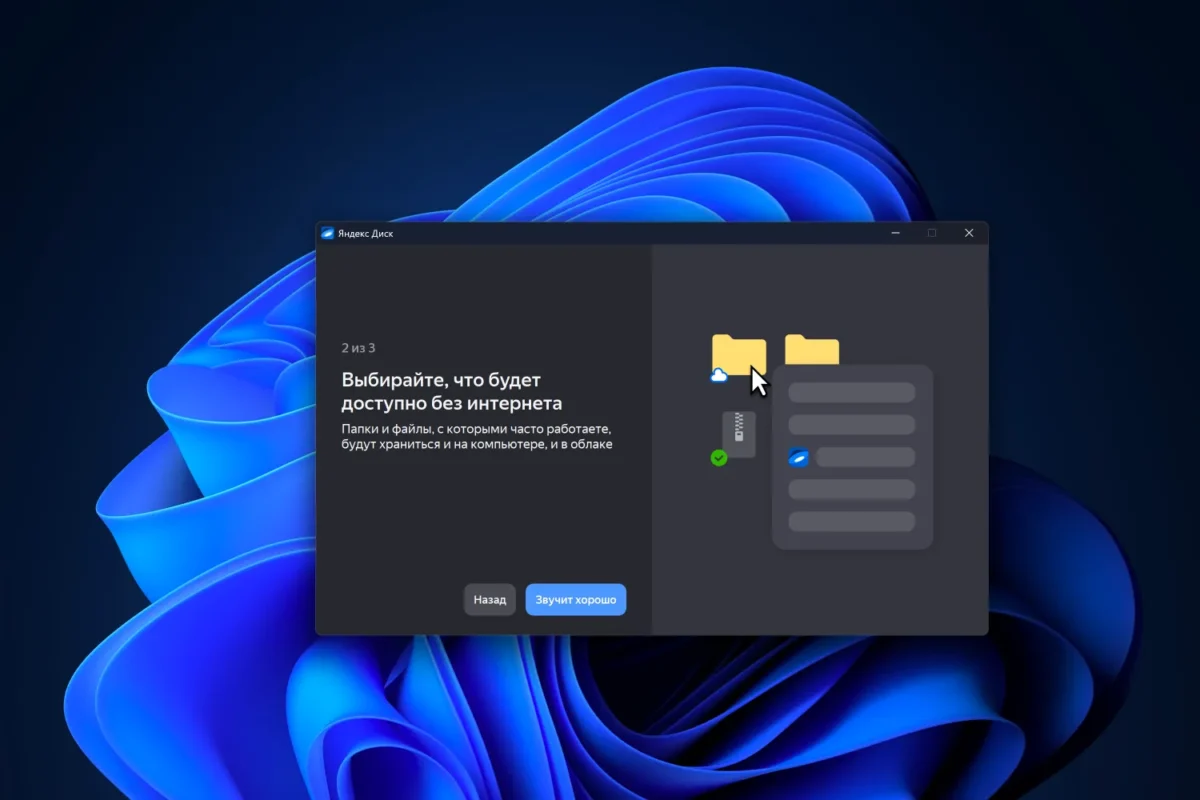The image size is (1200, 800).
Task: Click the blue Yandex Disk icon in illustrated menu
Action: (798, 457)
